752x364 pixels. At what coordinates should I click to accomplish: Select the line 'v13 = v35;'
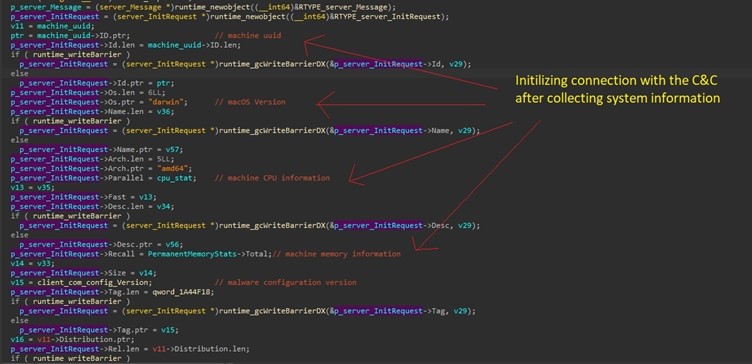[x=32, y=188]
